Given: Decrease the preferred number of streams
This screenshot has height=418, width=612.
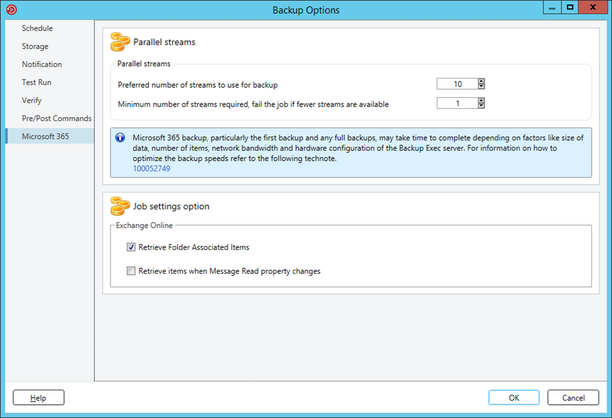Looking at the screenshot, I should tap(481, 86).
